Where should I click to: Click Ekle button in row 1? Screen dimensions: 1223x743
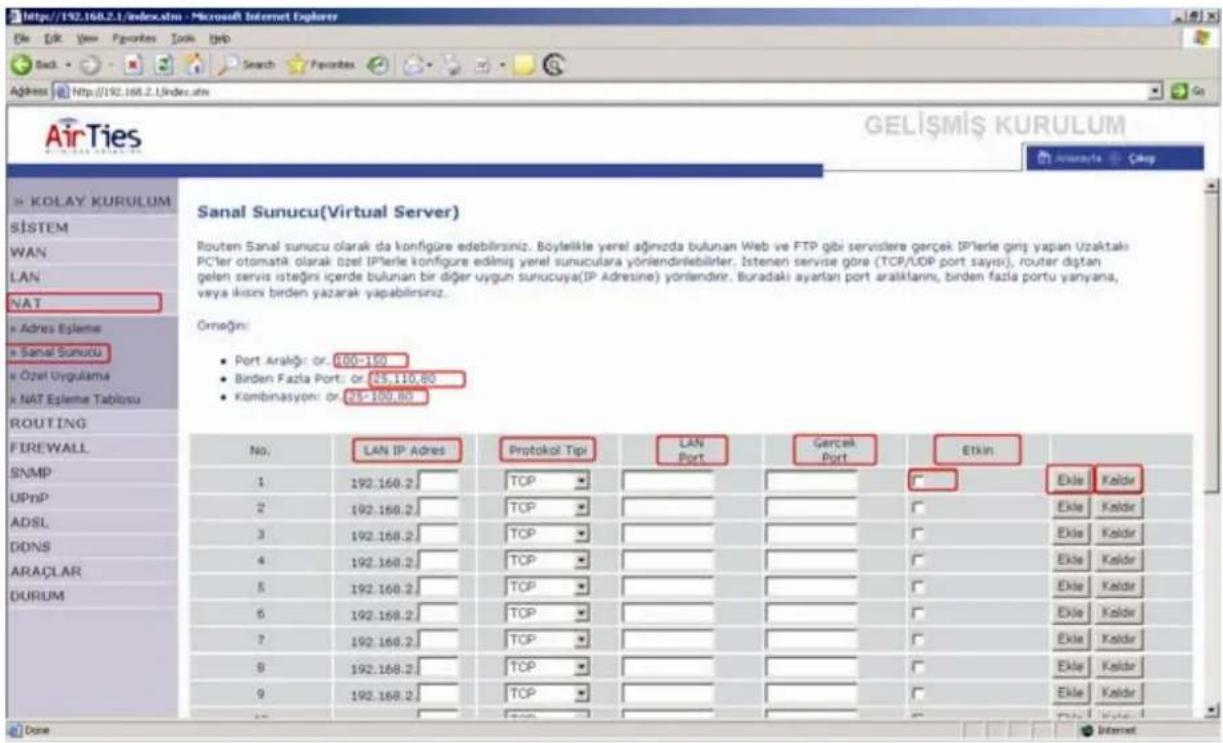click(x=1071, y=481)
